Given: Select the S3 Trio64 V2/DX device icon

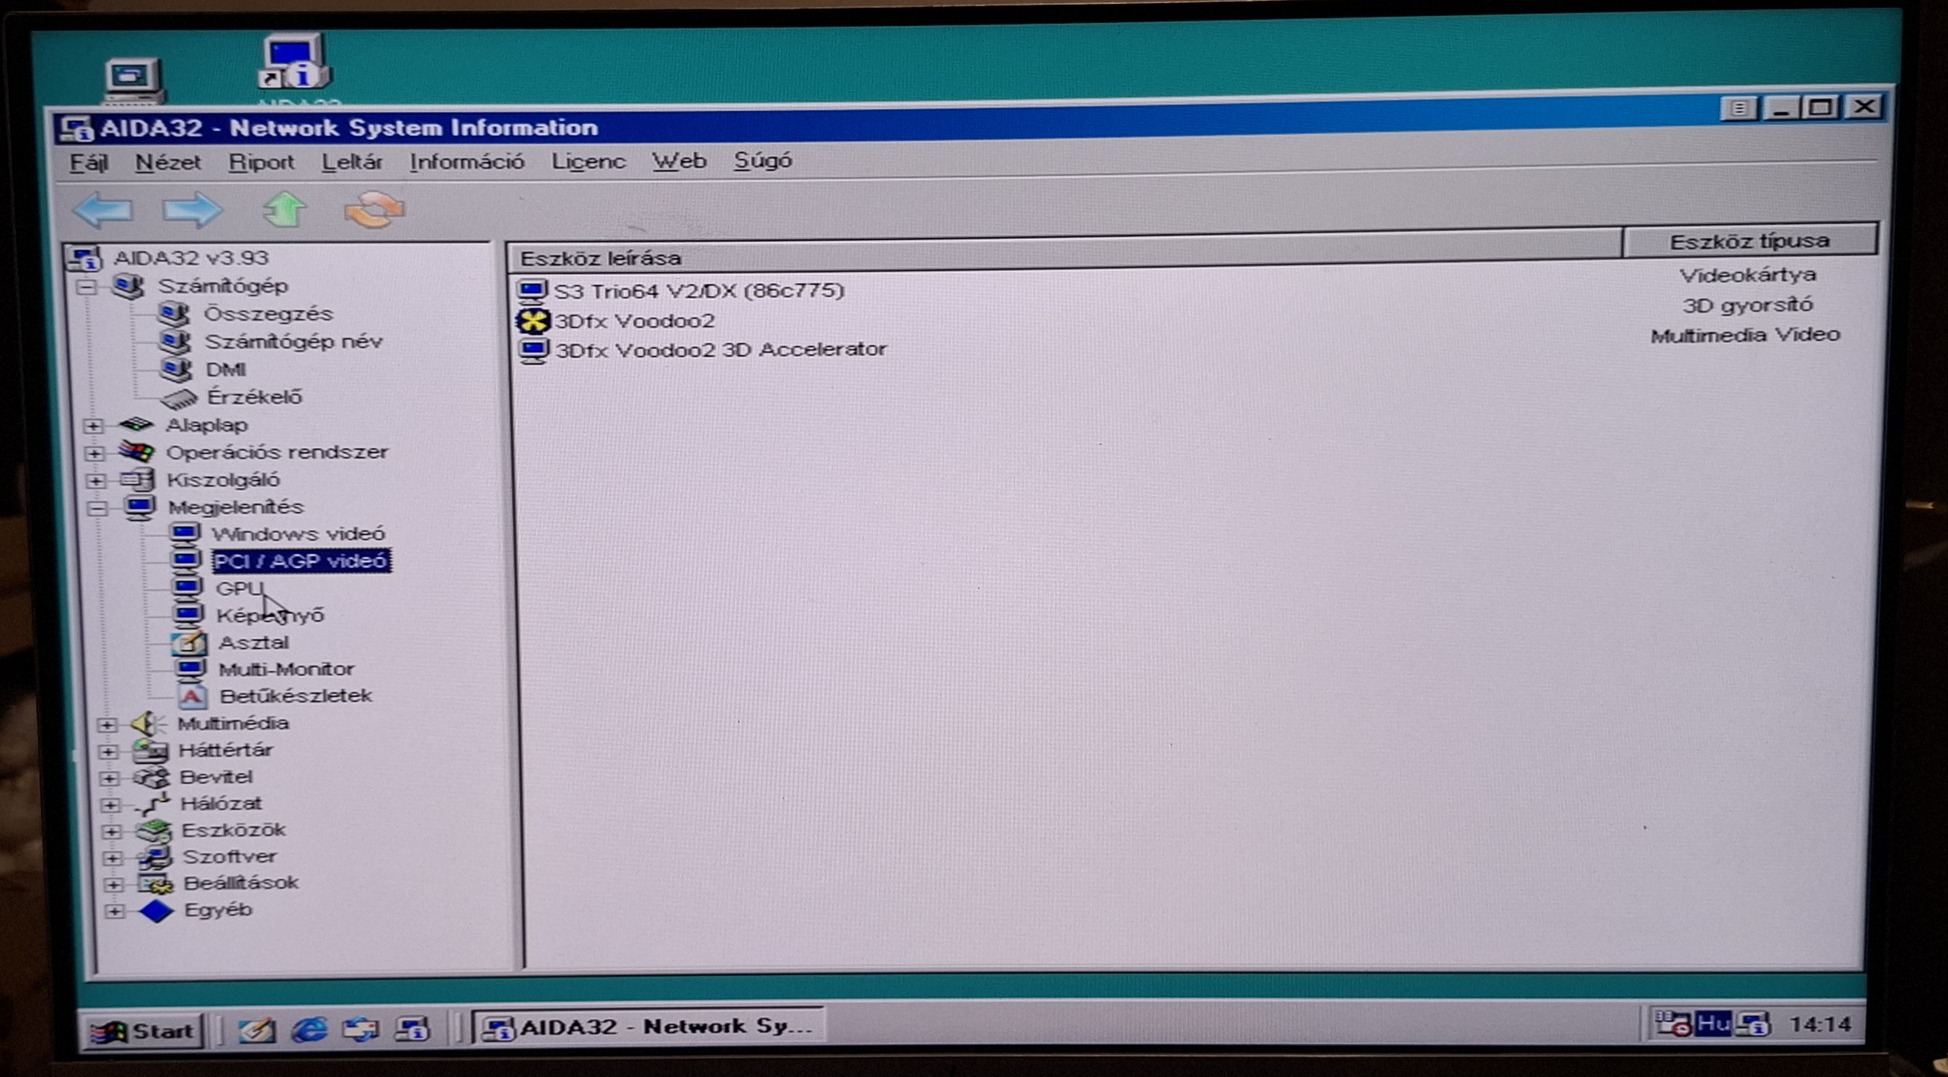Looking at the screenshot, I should (x=532, y=291).
